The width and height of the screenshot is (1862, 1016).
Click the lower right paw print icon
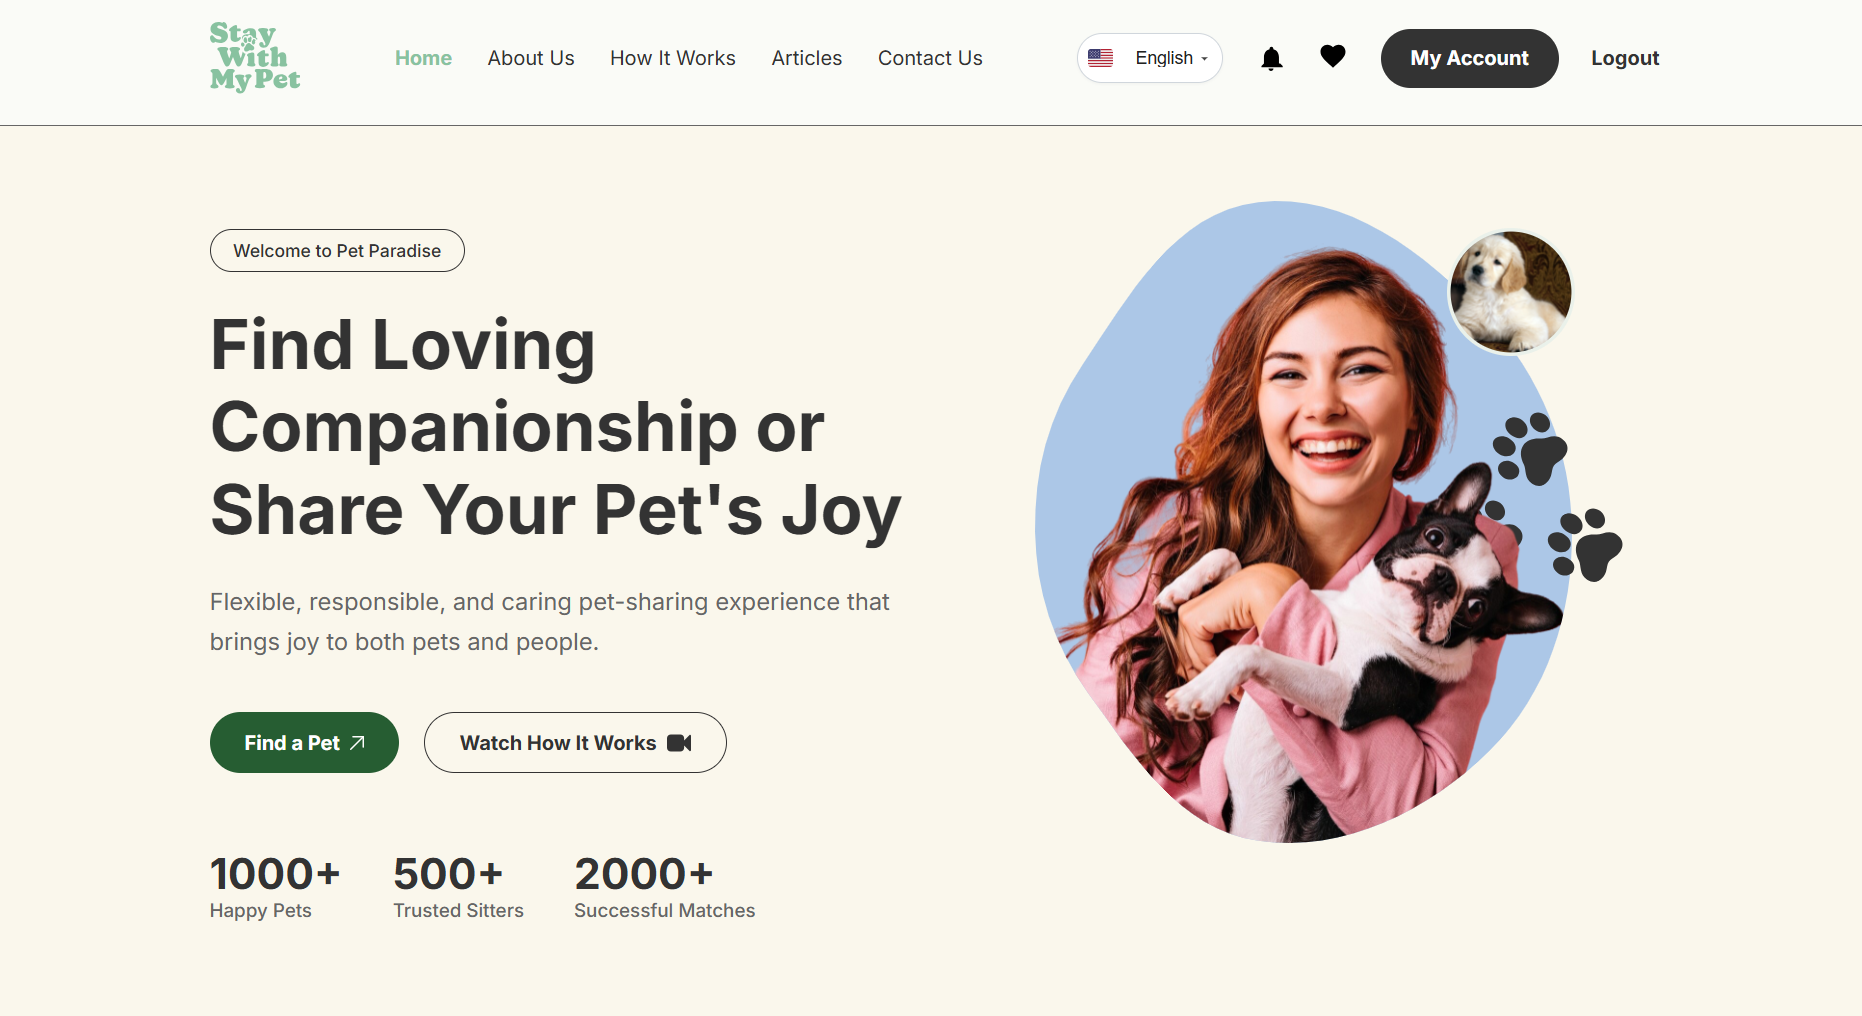pos(1585,545)
